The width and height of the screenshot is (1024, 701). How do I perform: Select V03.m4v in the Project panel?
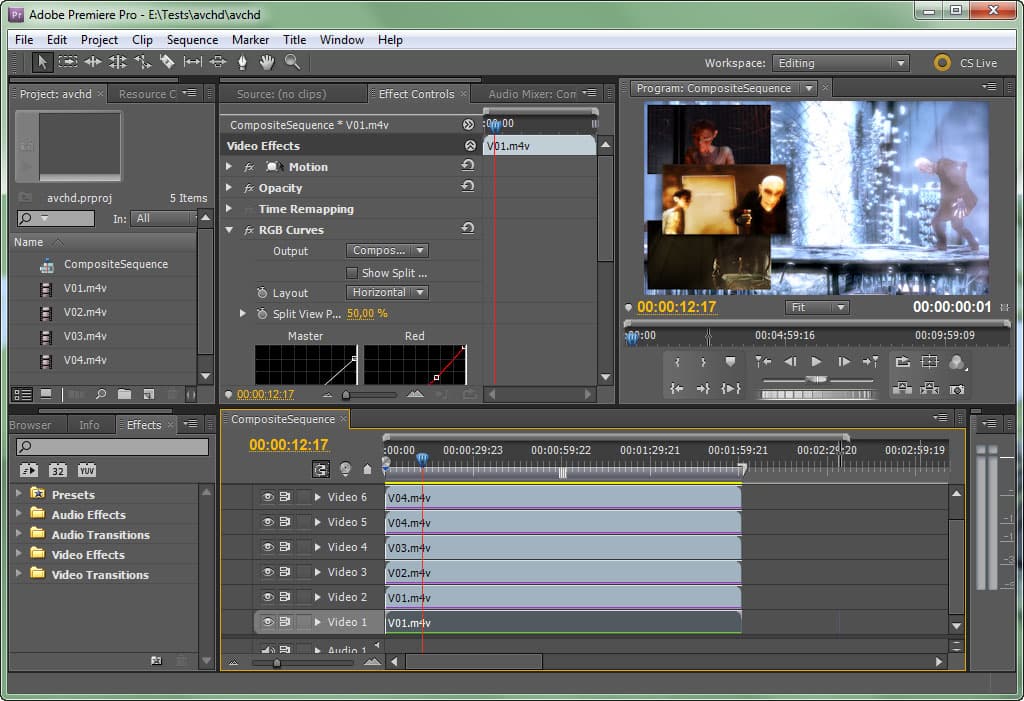[x=85, y=336]
